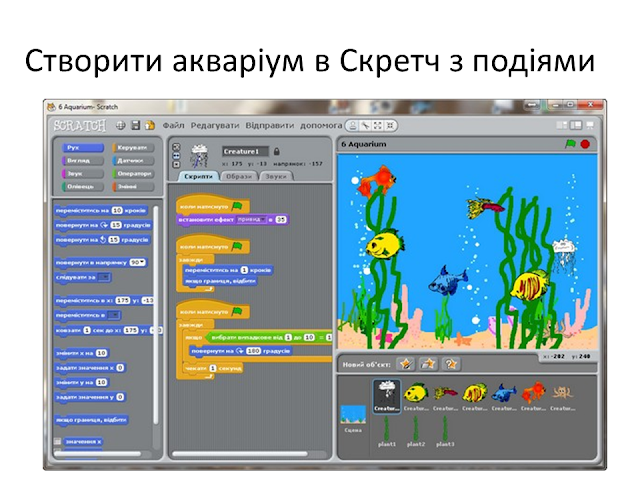This screenshot has height=480, width=640.
Task: Open effect dropdown in встановити ефект block
Action: click(251, 220)
